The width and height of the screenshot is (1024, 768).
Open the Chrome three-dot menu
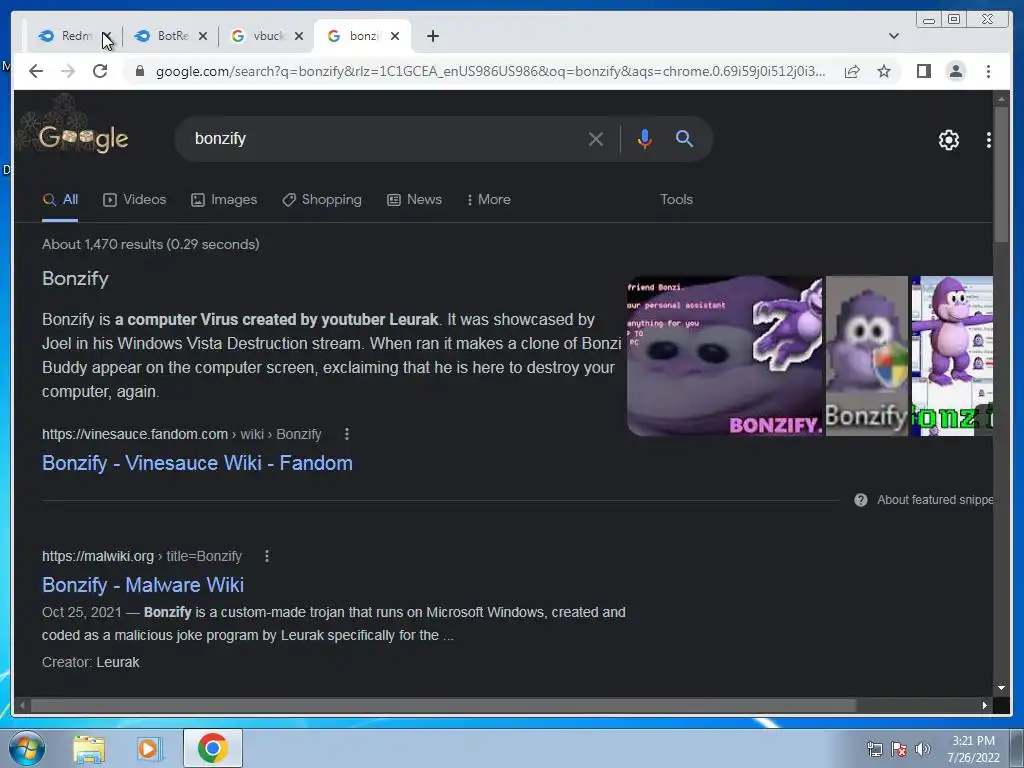click(x=988, y=71)
